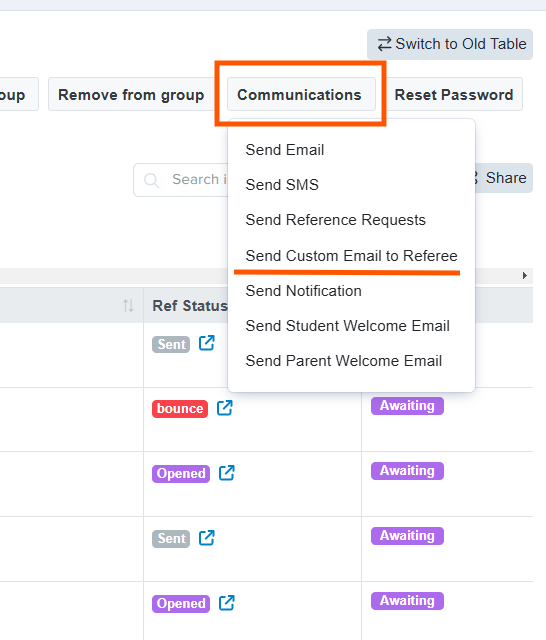Image resolution: width=546 pixels, height=640 pixels.
Task: Click the sort arrows icon in column header
Action: pos(128,305)
